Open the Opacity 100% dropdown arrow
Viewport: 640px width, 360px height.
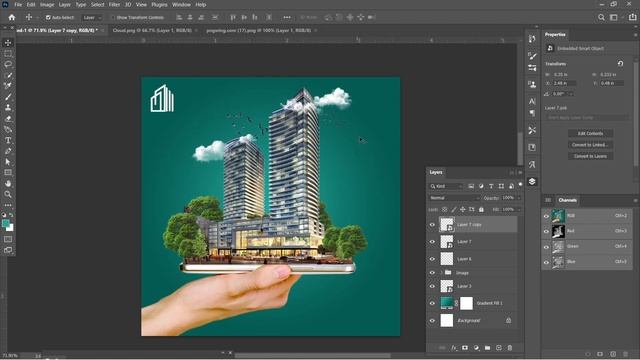point(519,198)
